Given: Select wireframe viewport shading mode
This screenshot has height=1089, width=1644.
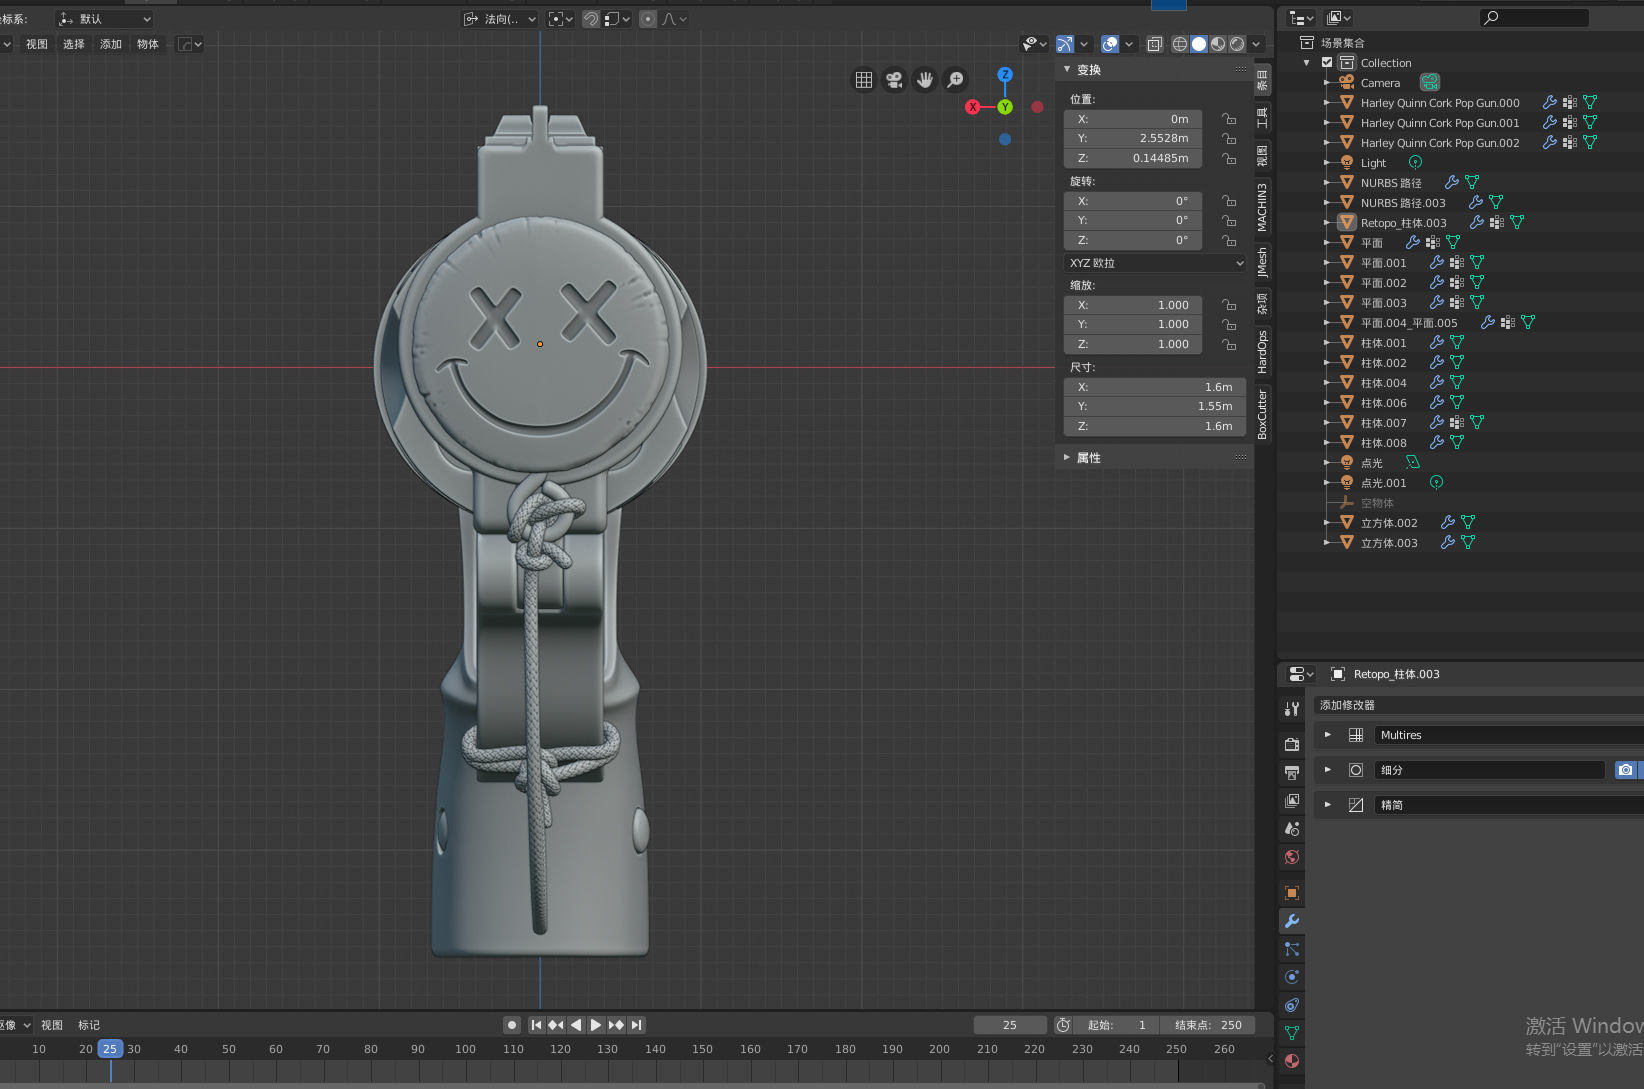Looking at the screenshot, I should [x=1180, y=44].
